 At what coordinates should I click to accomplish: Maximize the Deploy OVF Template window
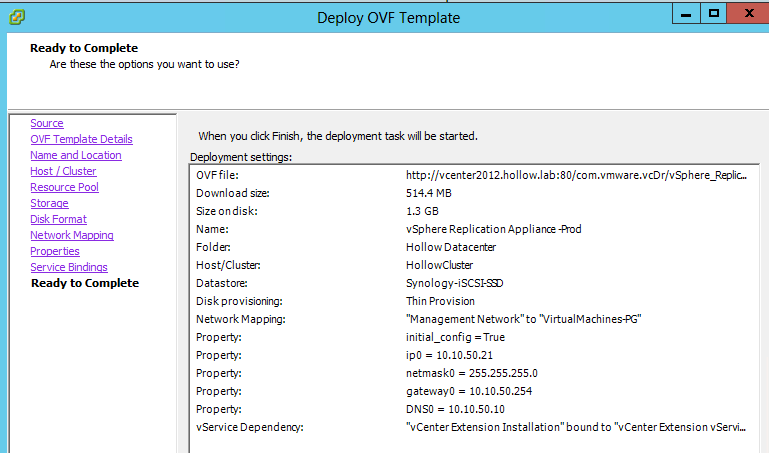coord(713,14)
